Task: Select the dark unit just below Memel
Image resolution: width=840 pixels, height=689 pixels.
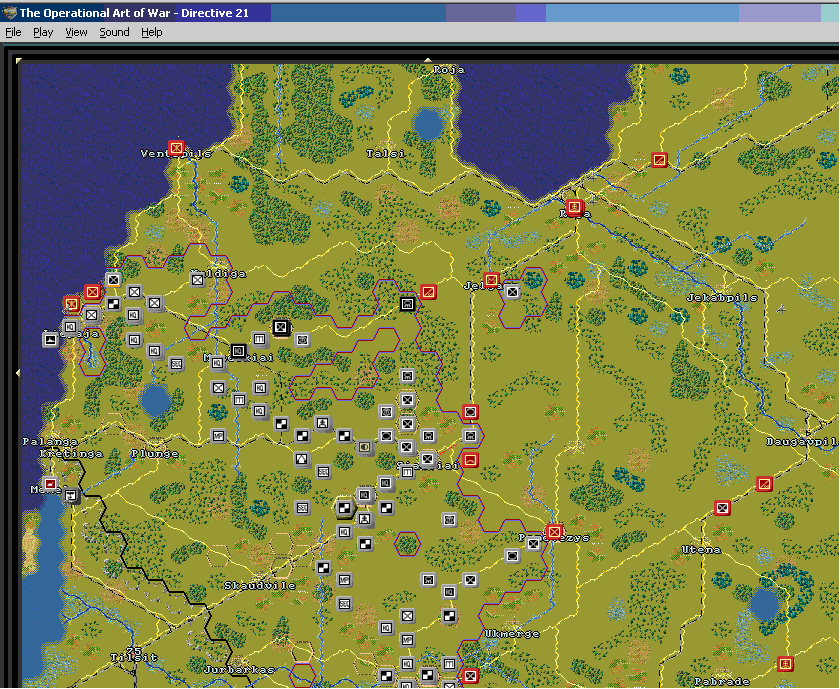Action: tap(71, 496)
